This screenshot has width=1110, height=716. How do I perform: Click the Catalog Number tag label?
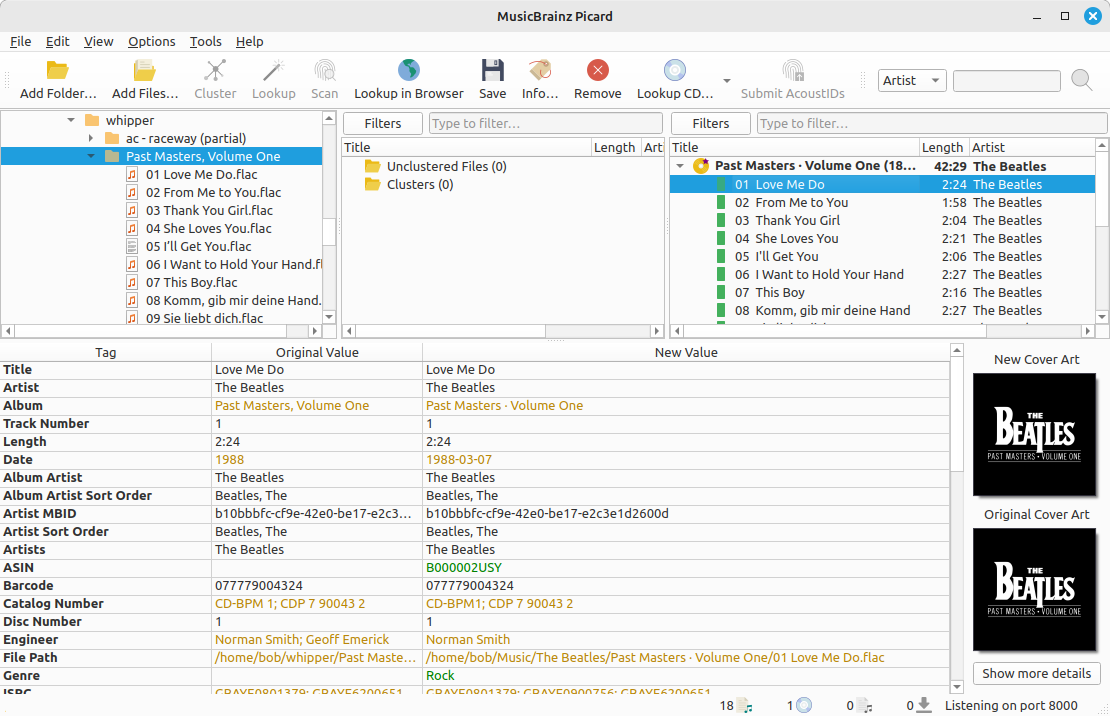[x=53, y=603]
